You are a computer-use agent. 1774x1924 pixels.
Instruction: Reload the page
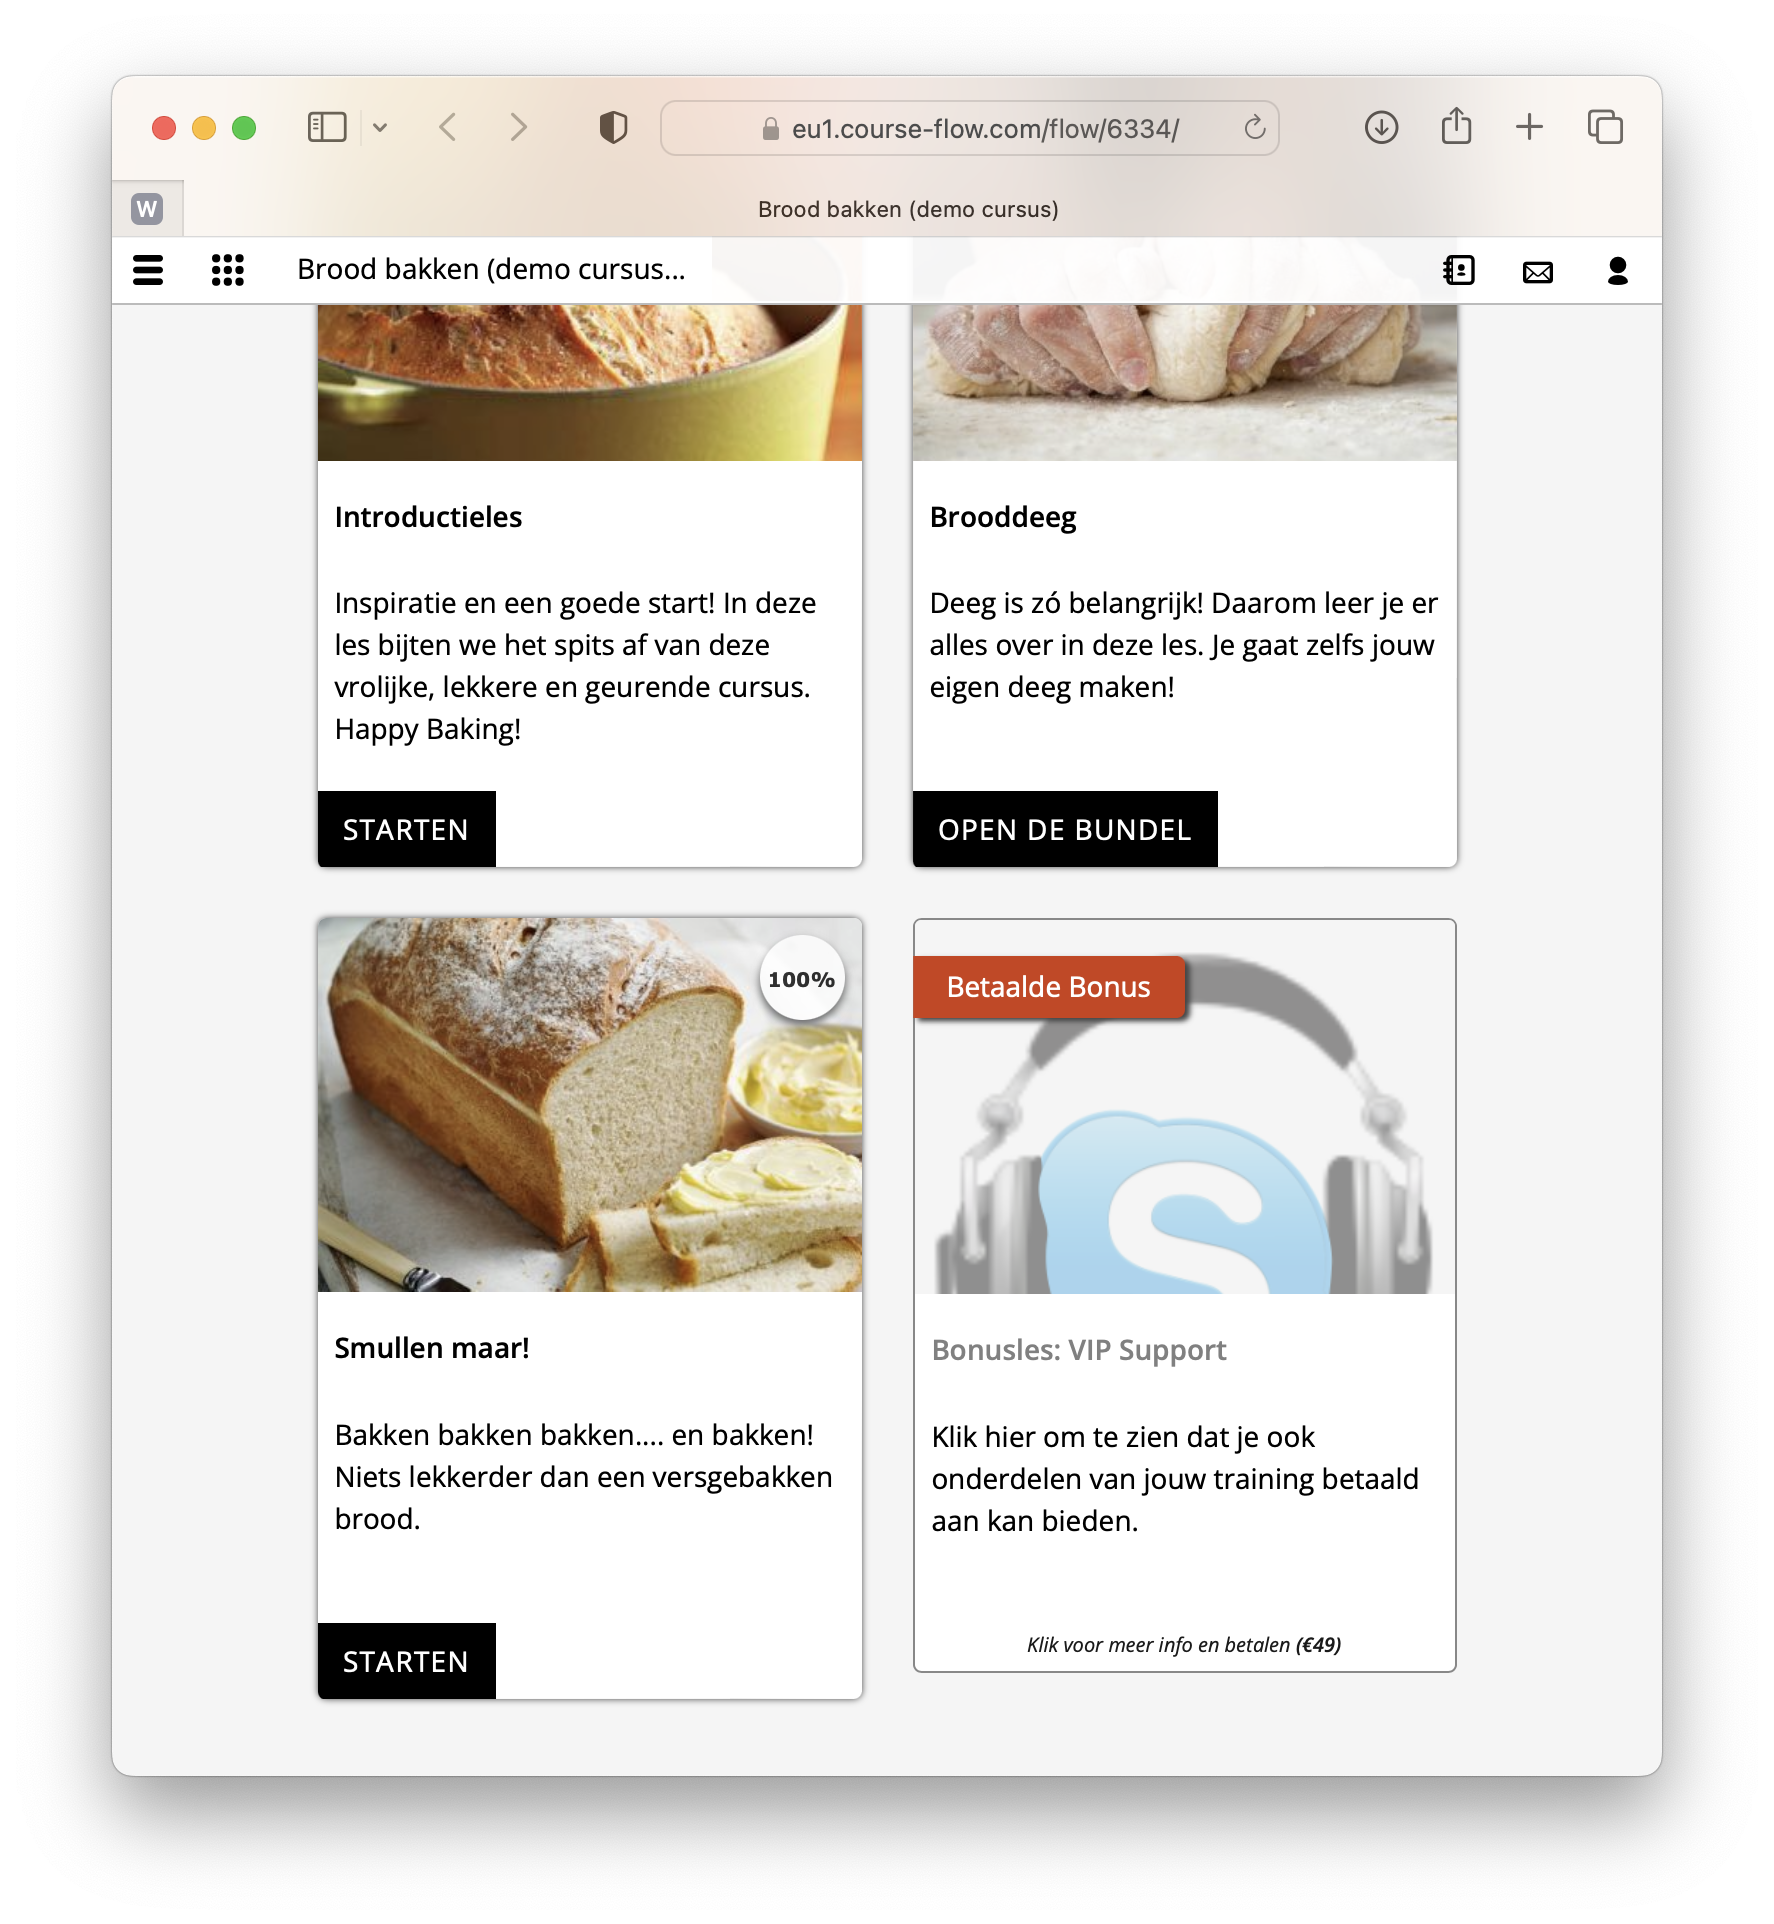pyautogui.click(x=1254, y=127)
